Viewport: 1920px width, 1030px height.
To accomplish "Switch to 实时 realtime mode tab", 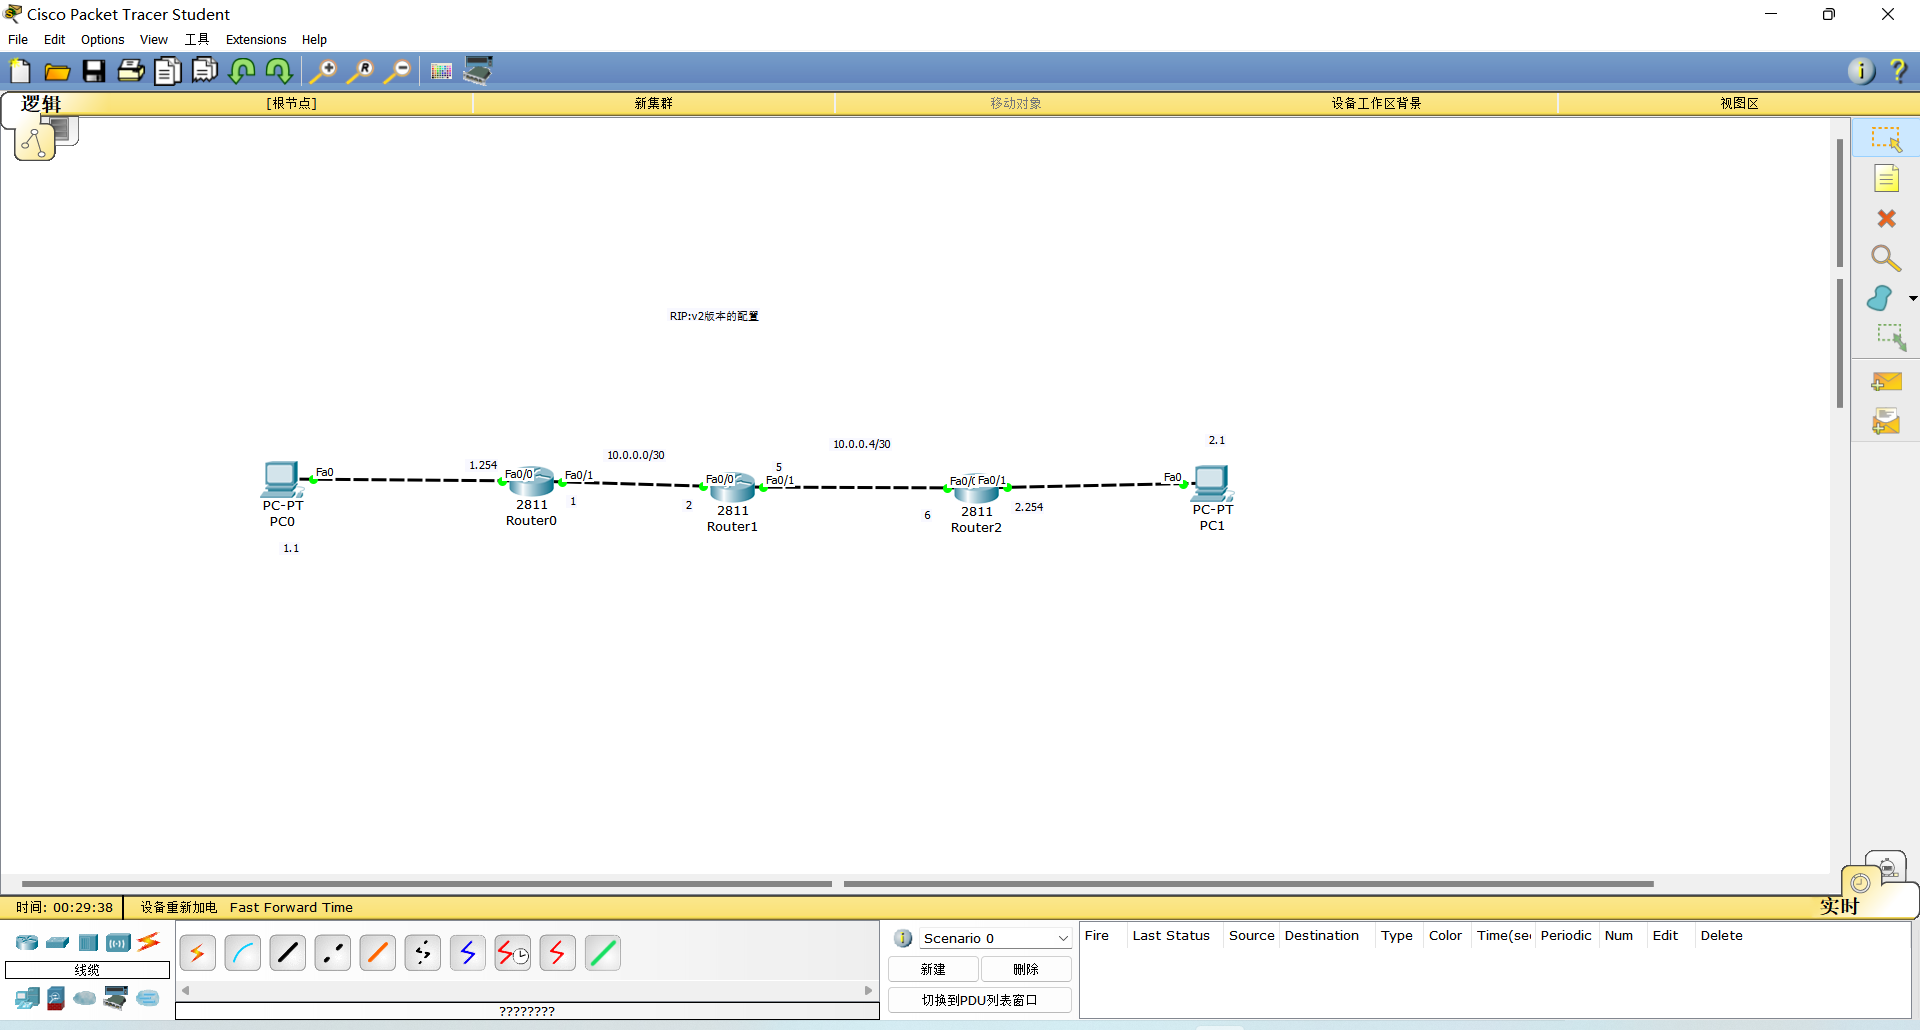I will click(1838, 906).
